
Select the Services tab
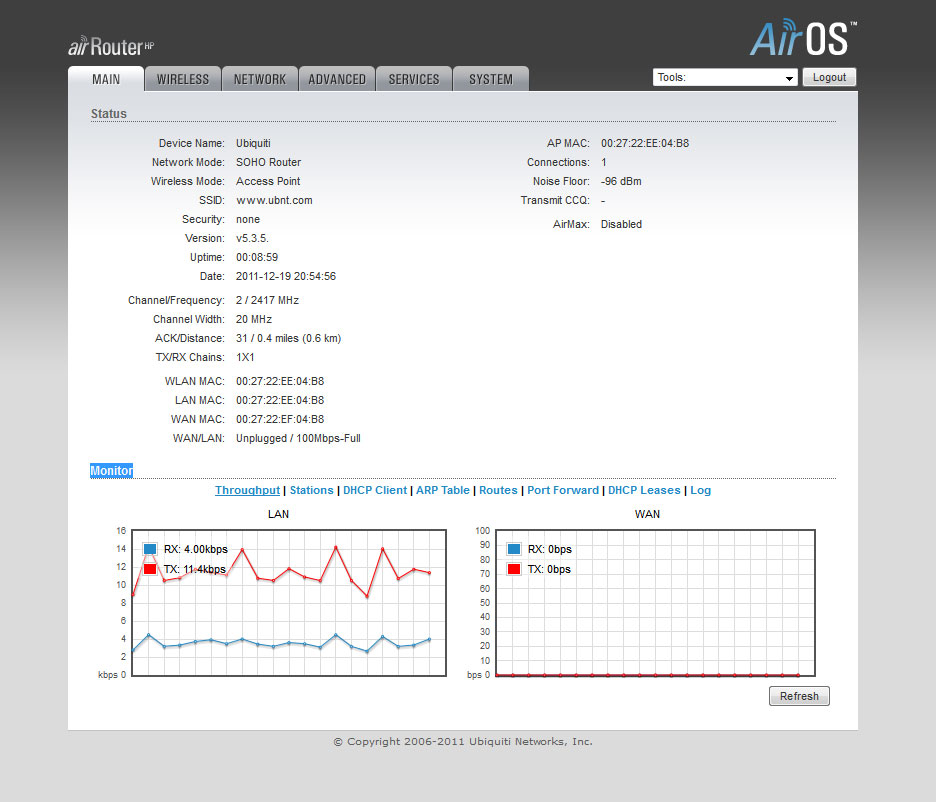[x=414, y=79]
